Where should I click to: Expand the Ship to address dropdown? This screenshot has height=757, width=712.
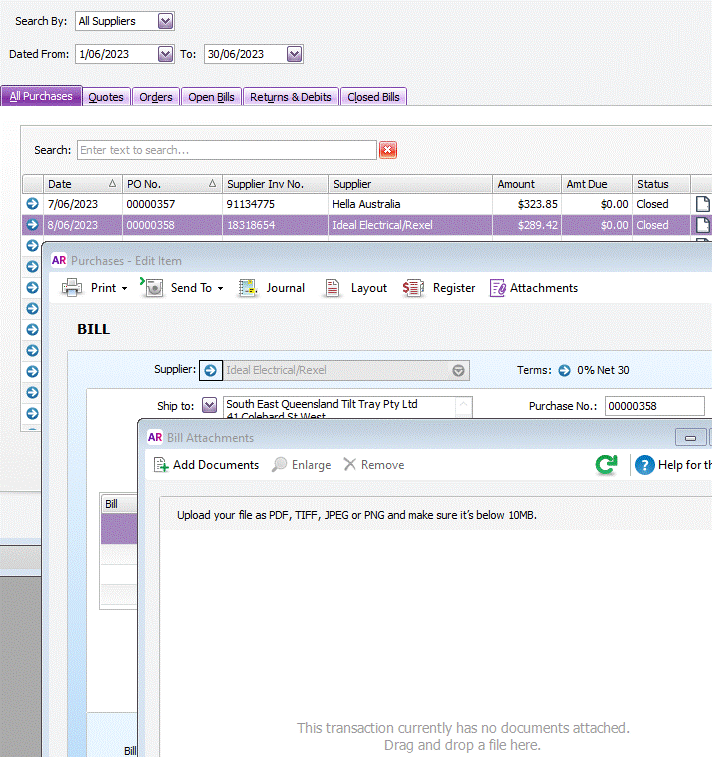tap(209, 405)
